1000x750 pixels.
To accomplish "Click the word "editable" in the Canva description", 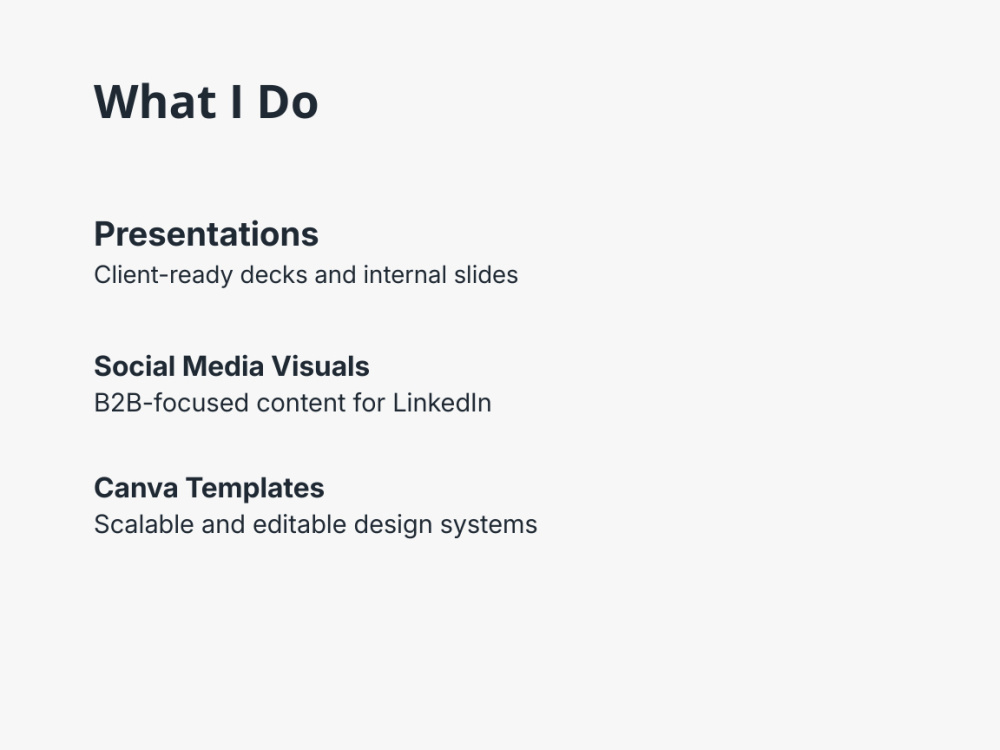I will tap(300, 525).
